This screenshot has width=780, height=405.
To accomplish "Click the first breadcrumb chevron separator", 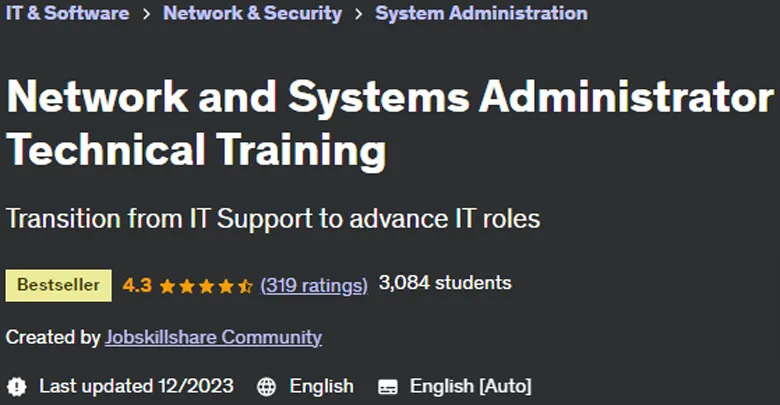I will (146, 14).
